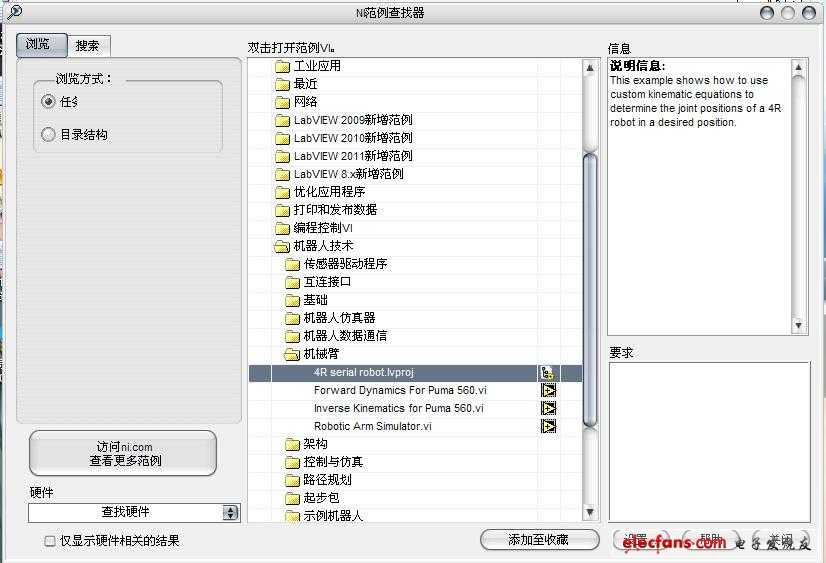Click the 信息 panel scroll-up arrow
The width and height of the screenshot is (826, 563).
click(799, 67)
